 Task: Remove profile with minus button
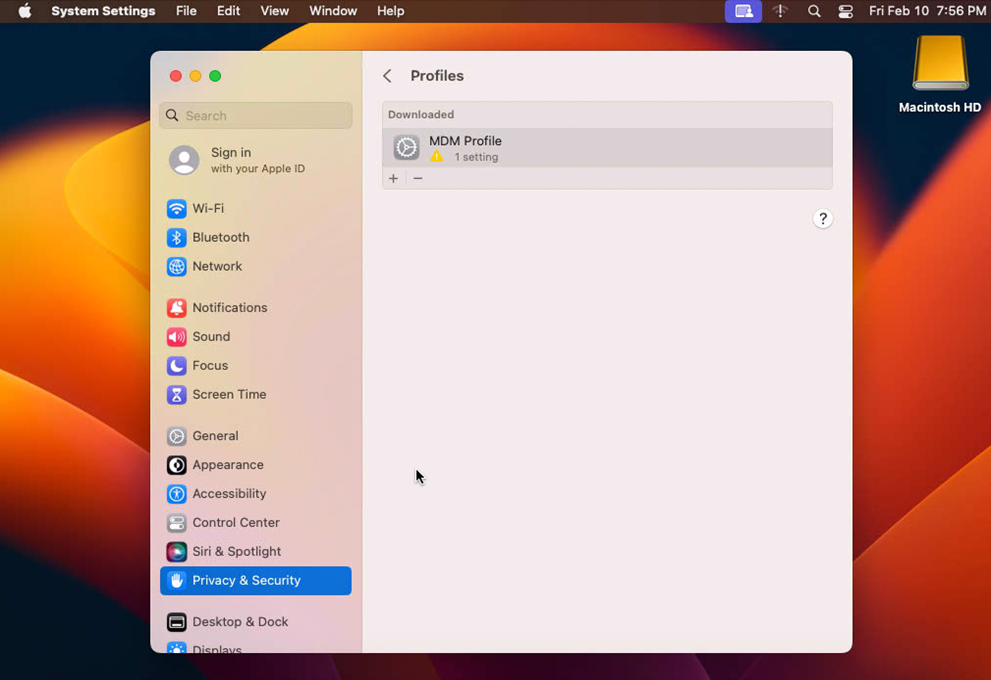tap(418, 179)
